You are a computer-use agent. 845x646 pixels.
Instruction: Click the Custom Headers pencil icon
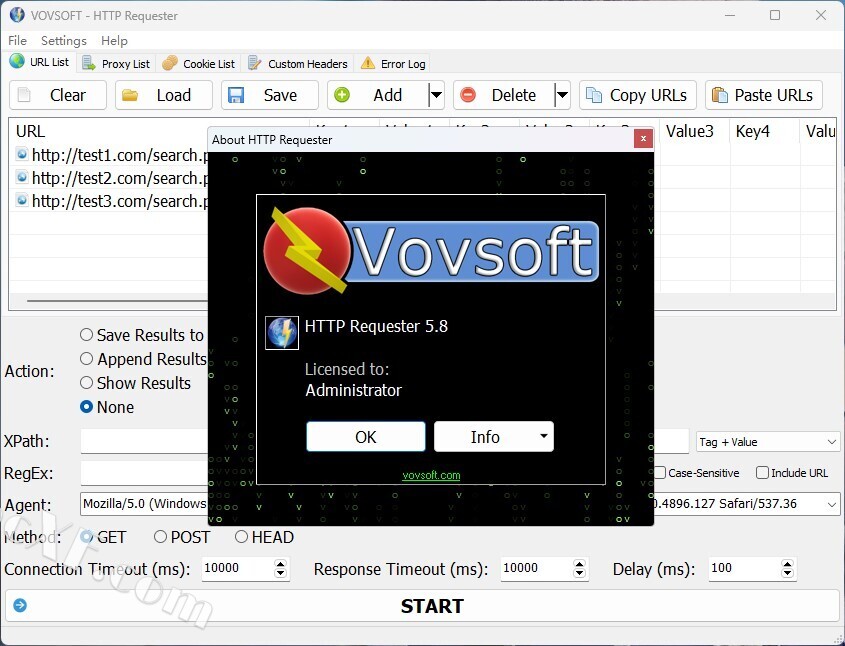pyautogui.click(x=254, y=63)
